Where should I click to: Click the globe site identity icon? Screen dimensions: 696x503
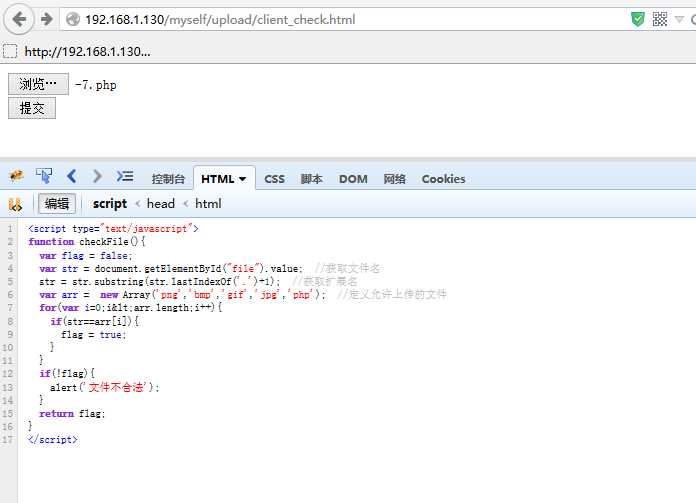click(x=73, y=19)
